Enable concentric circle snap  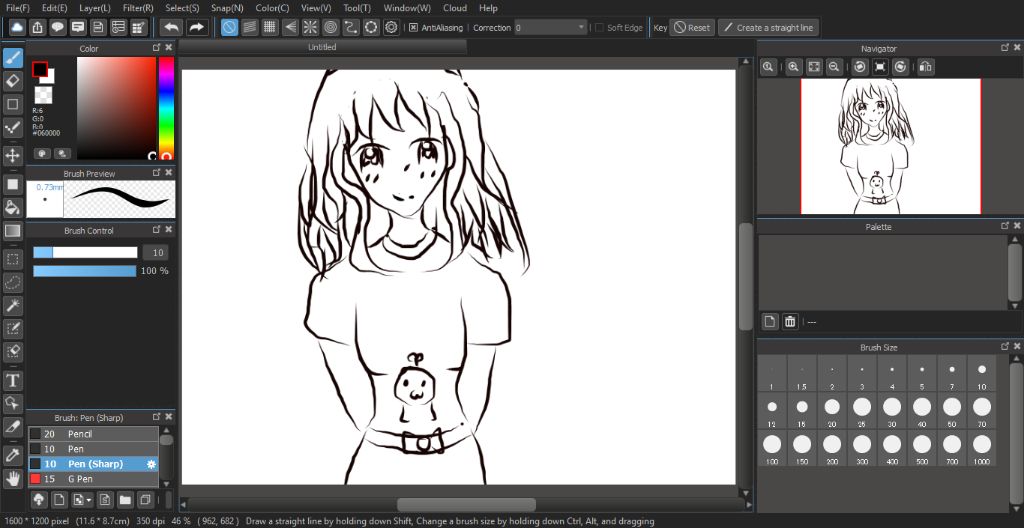330,27
